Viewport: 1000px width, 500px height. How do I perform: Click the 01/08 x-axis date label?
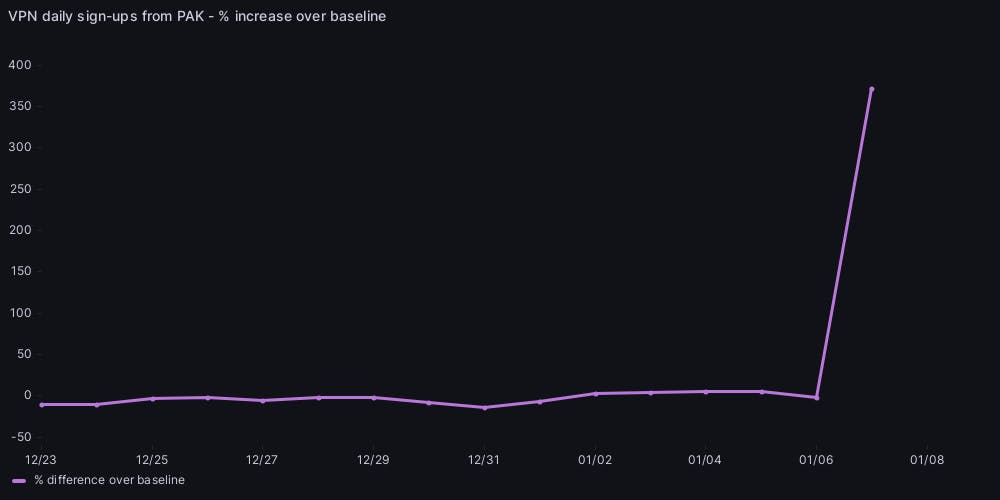(927, 460)
